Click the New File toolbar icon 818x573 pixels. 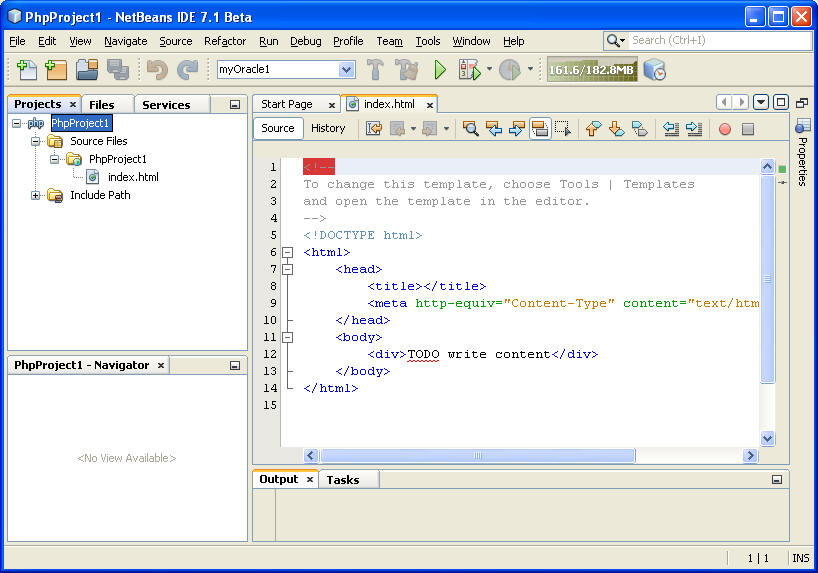[27, 69]
